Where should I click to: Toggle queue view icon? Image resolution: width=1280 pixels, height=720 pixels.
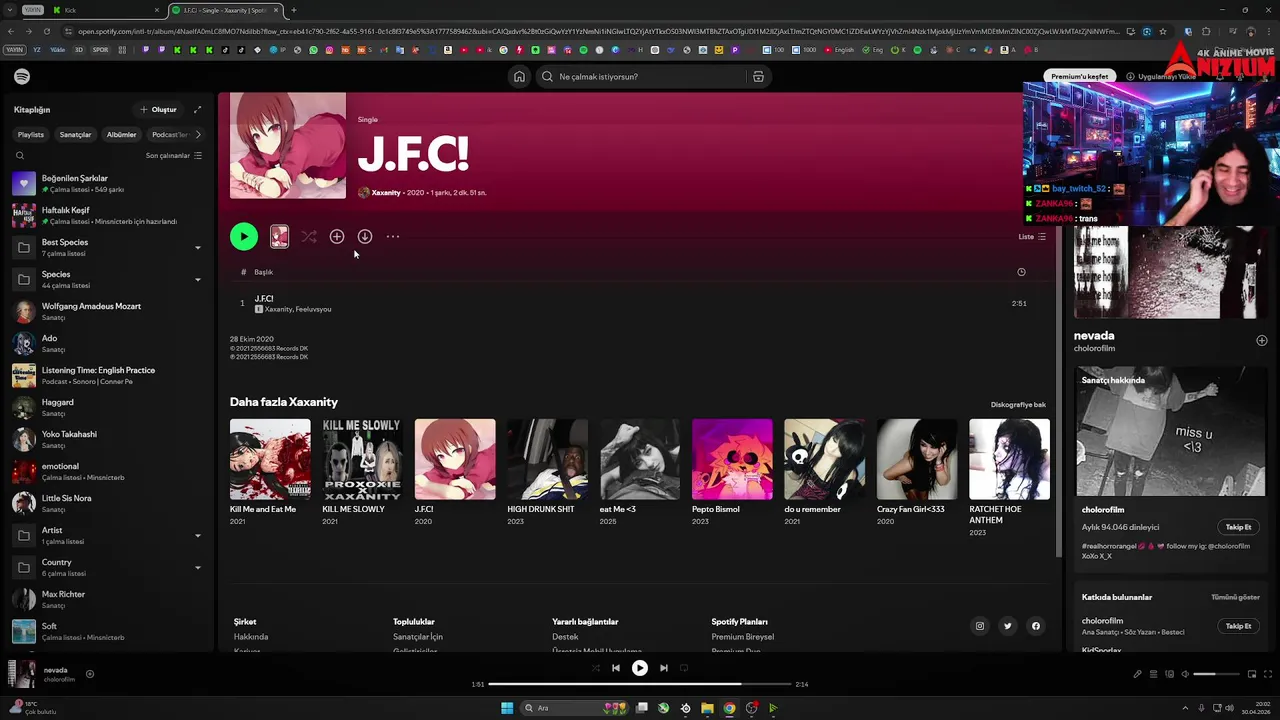(1153, 674)
